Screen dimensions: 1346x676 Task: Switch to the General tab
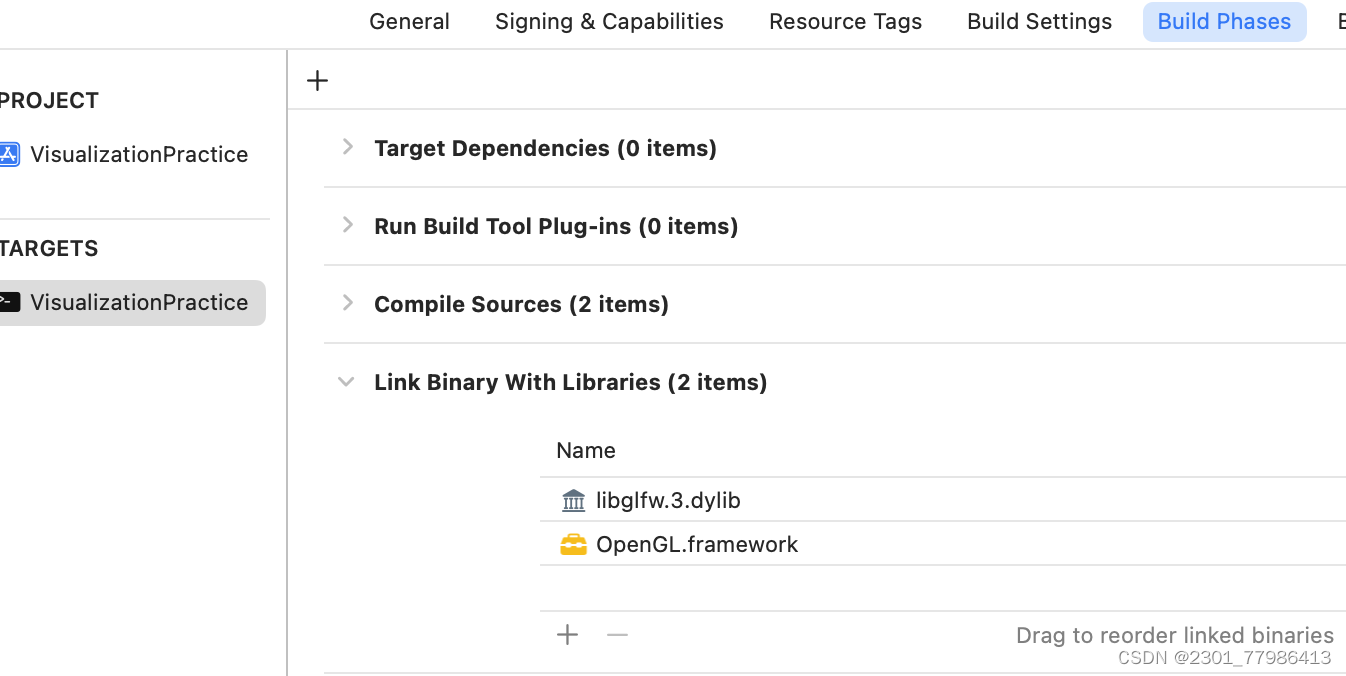[409, 22]
